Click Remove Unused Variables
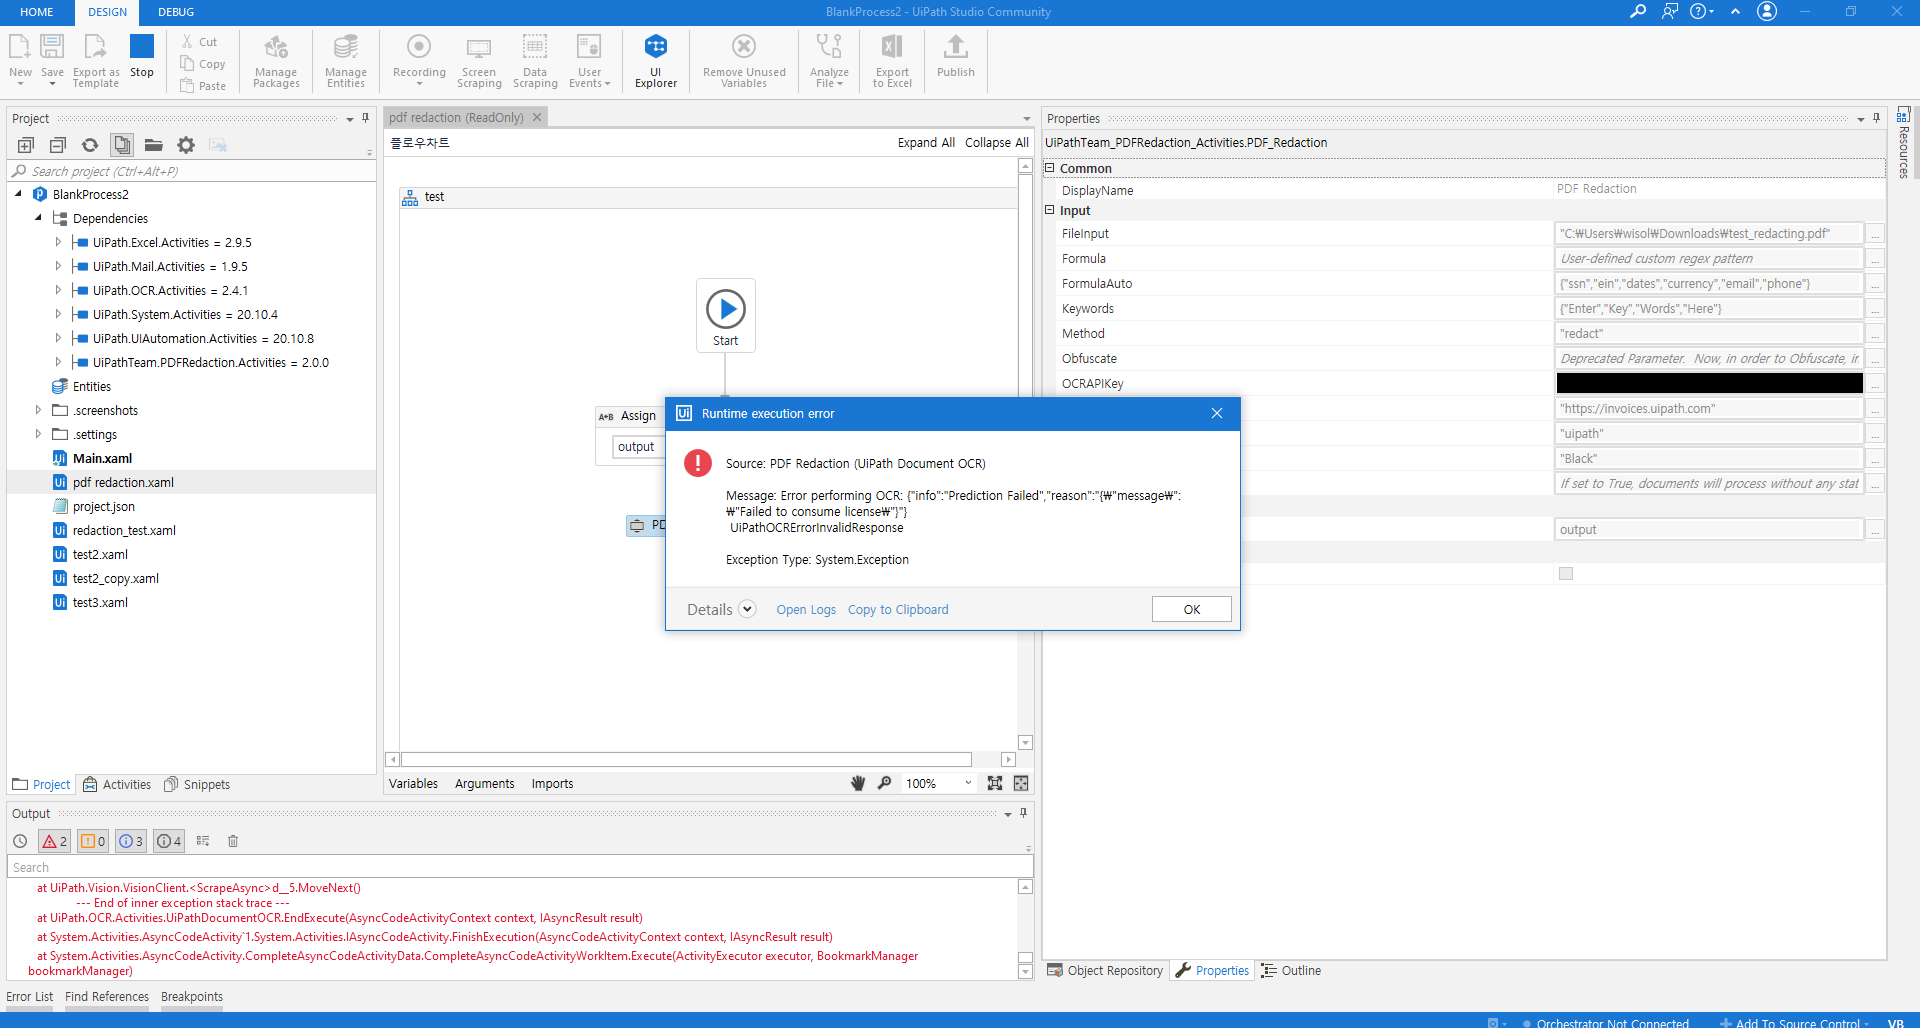 click(x=744, y=61)
